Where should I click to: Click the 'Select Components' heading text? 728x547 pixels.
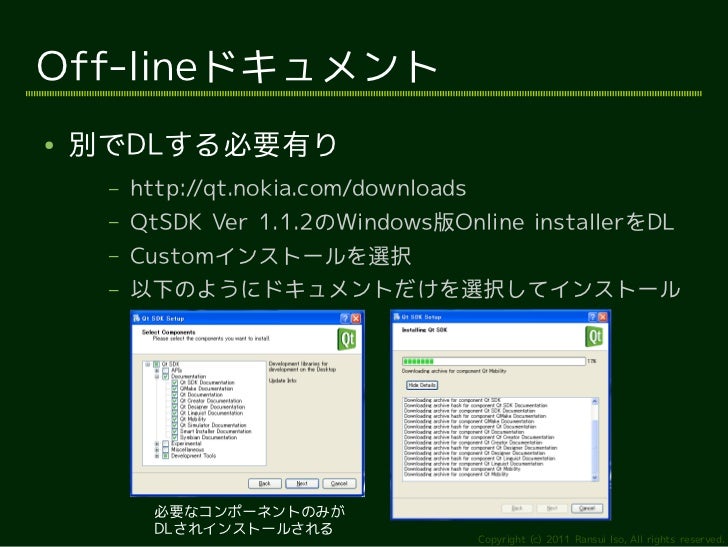[169, 332]
